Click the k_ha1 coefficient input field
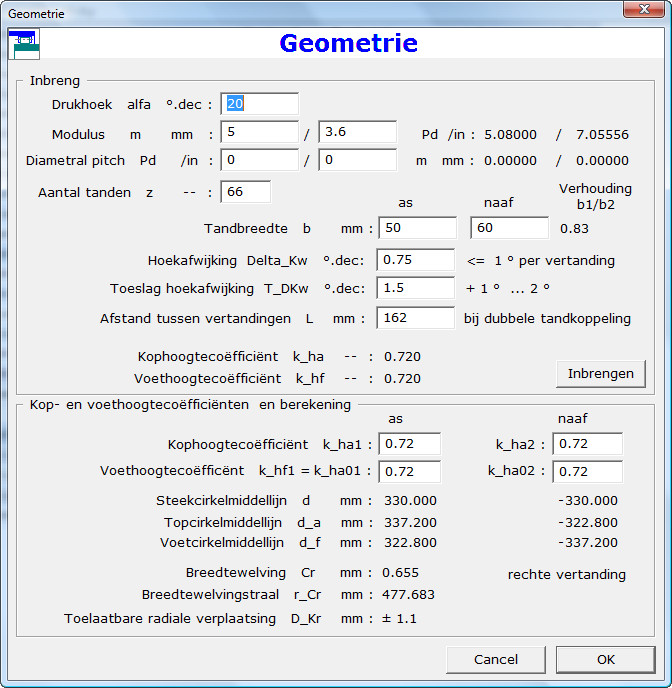This screenshot has height=688, width=672. tap(410, 444)
